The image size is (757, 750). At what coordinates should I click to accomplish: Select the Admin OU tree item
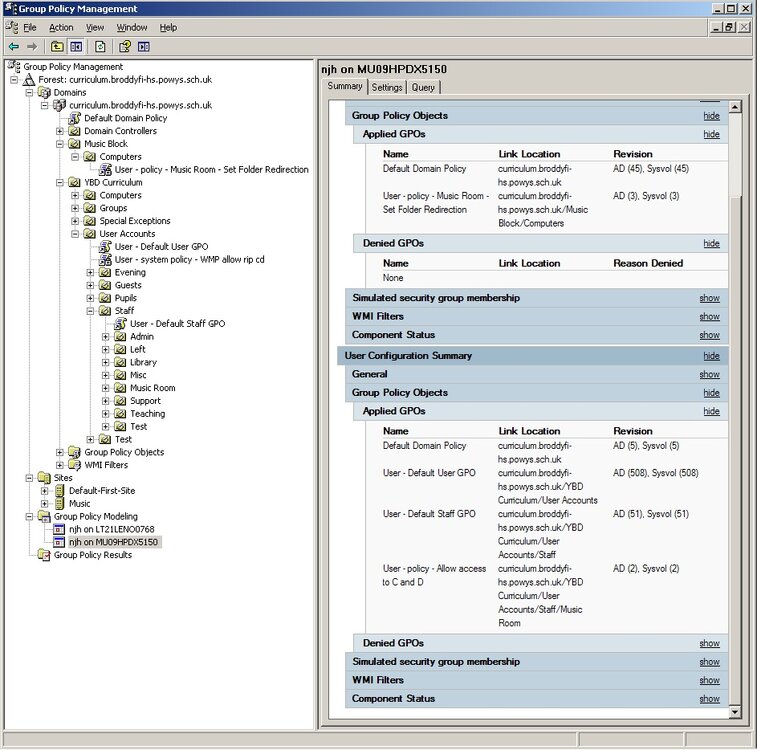[x=142, y=337]
